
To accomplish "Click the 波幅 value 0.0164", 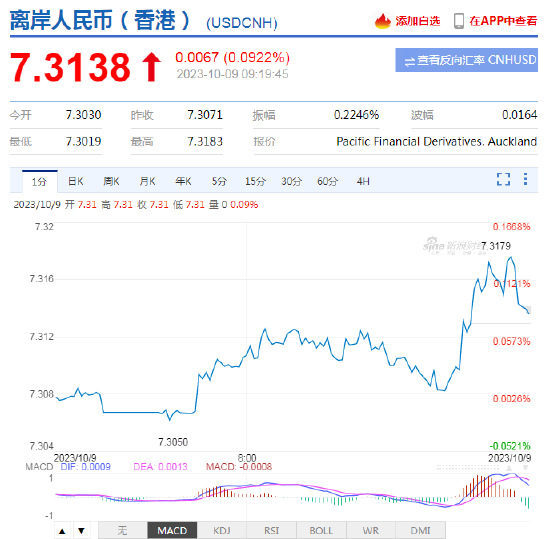I will point(519,115).
